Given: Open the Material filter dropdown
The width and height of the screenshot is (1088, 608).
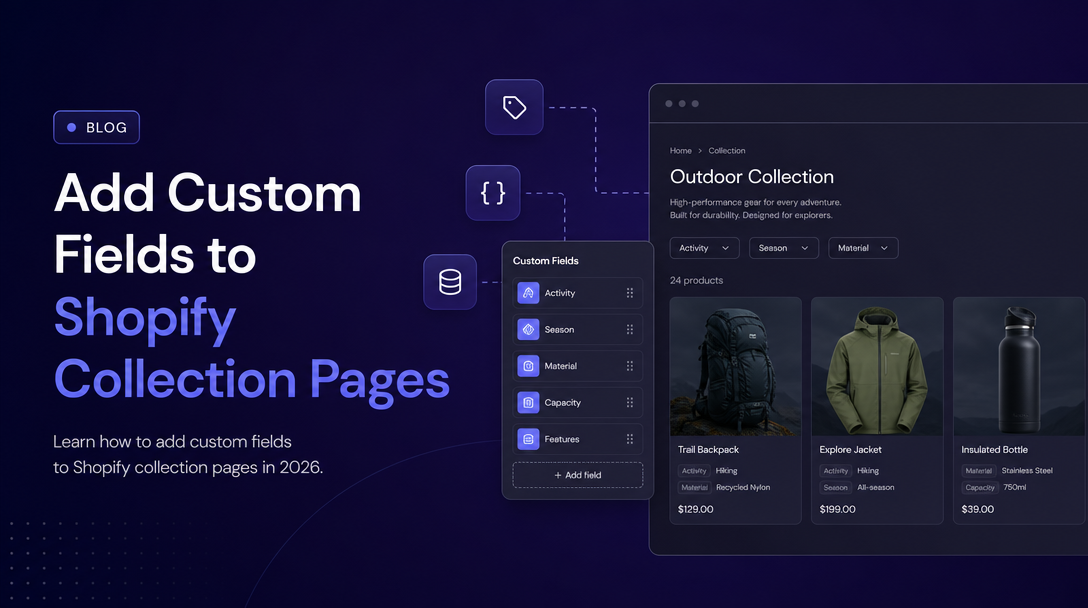Looking at the screenshot, I should pyautogui.click(x=863, y=248).
